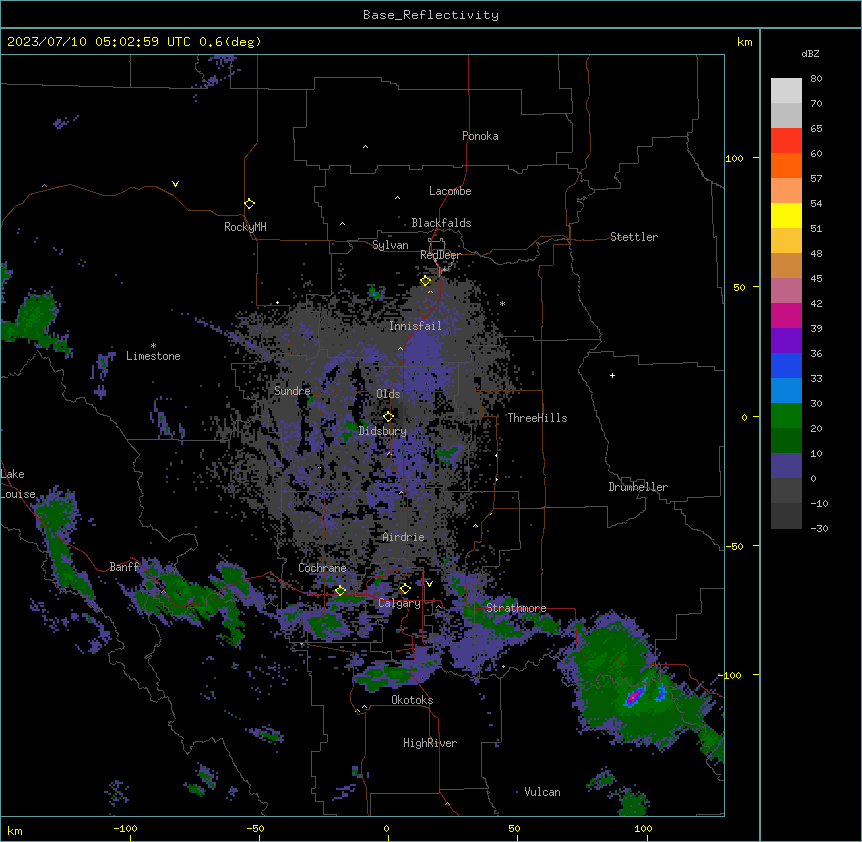
Task: Click the Lake Louise label
Action: tap(18, 484)
